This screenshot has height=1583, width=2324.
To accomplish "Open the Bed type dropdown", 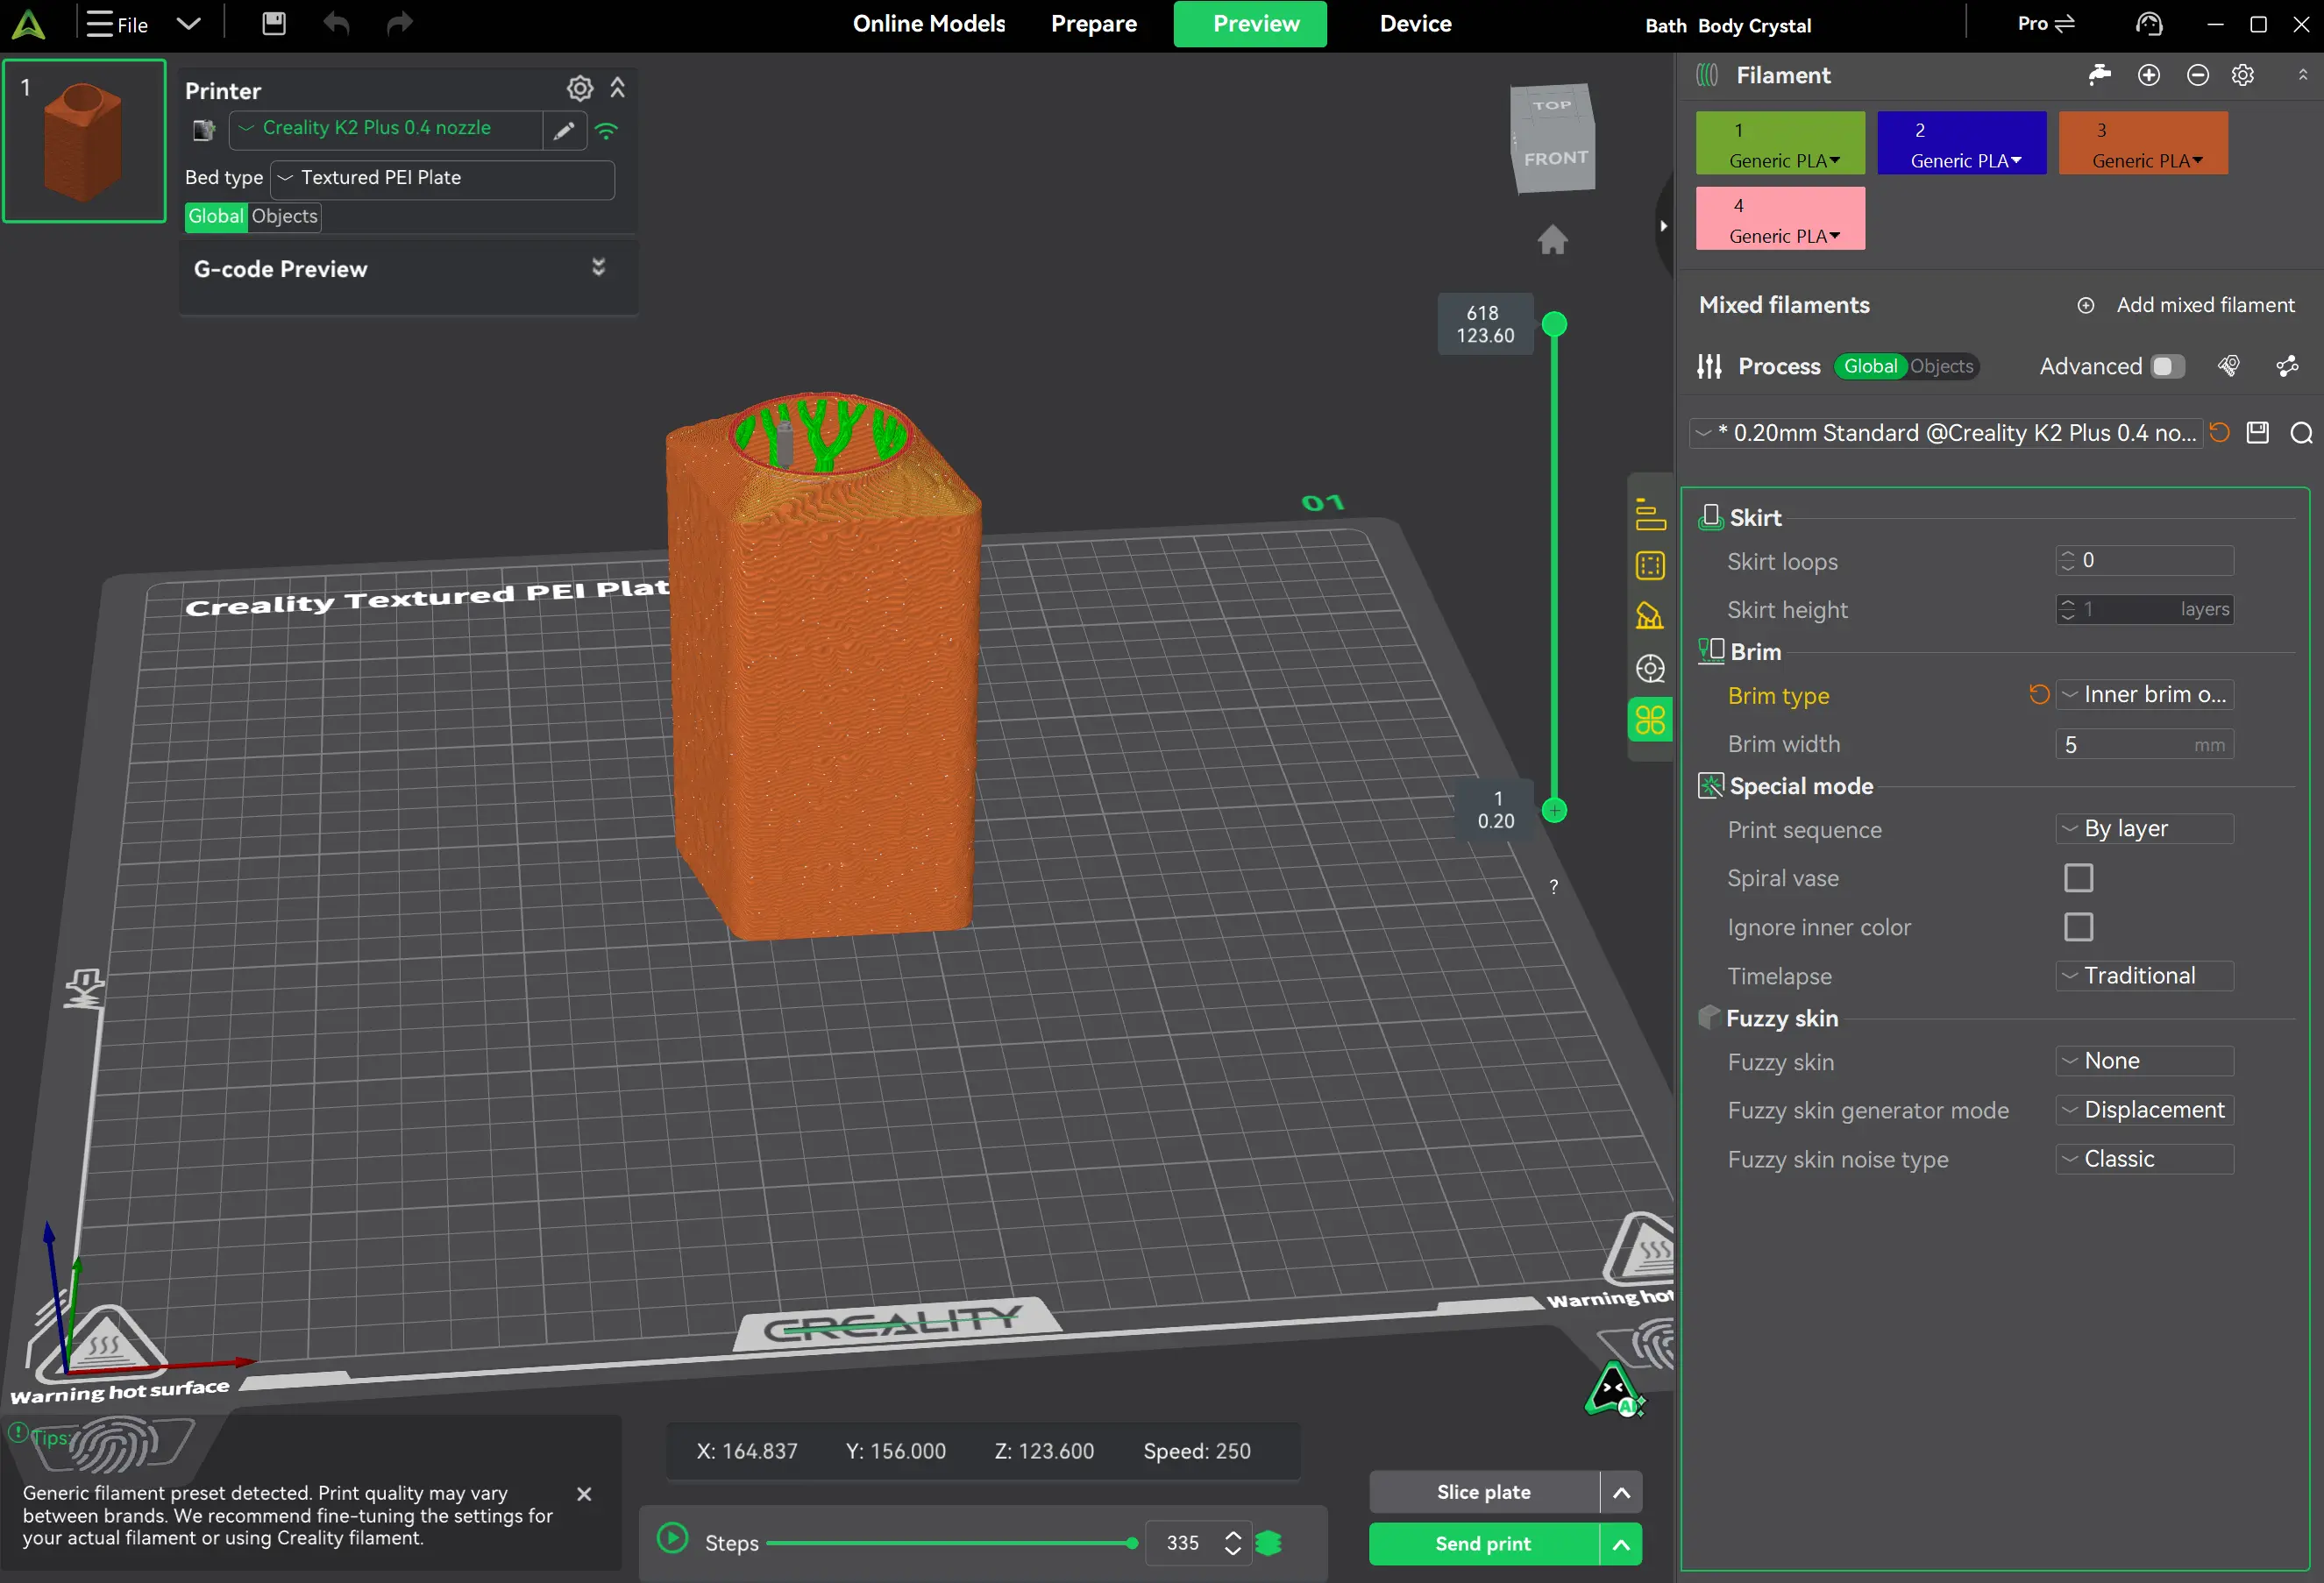I will (x=442, y=178).
